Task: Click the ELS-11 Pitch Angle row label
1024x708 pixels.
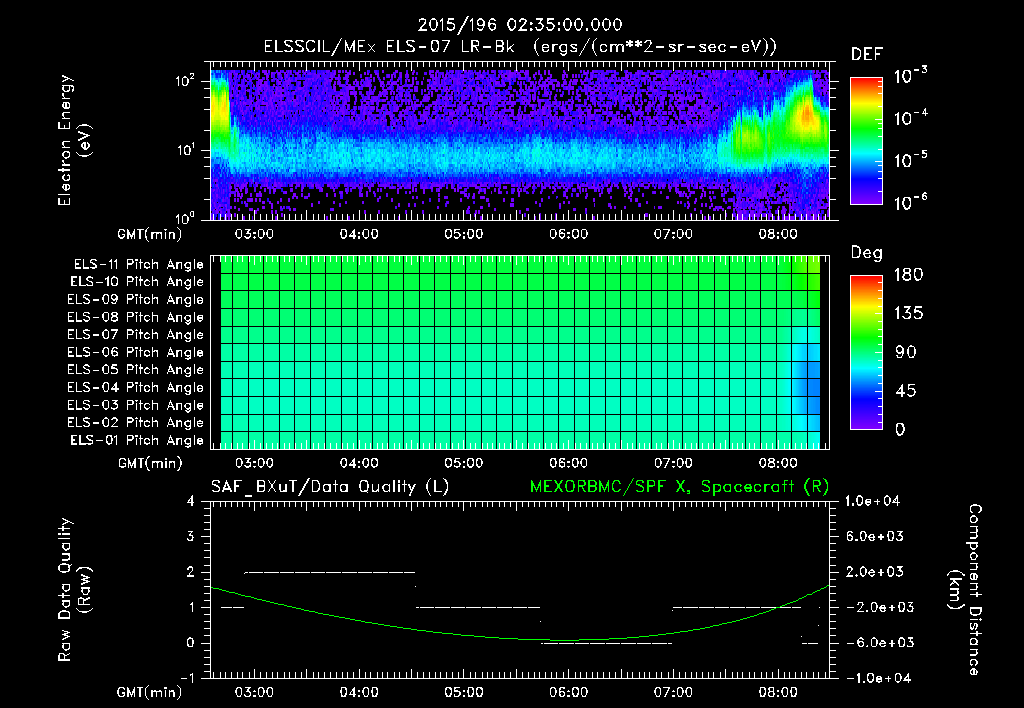Action: coord(138,265)
